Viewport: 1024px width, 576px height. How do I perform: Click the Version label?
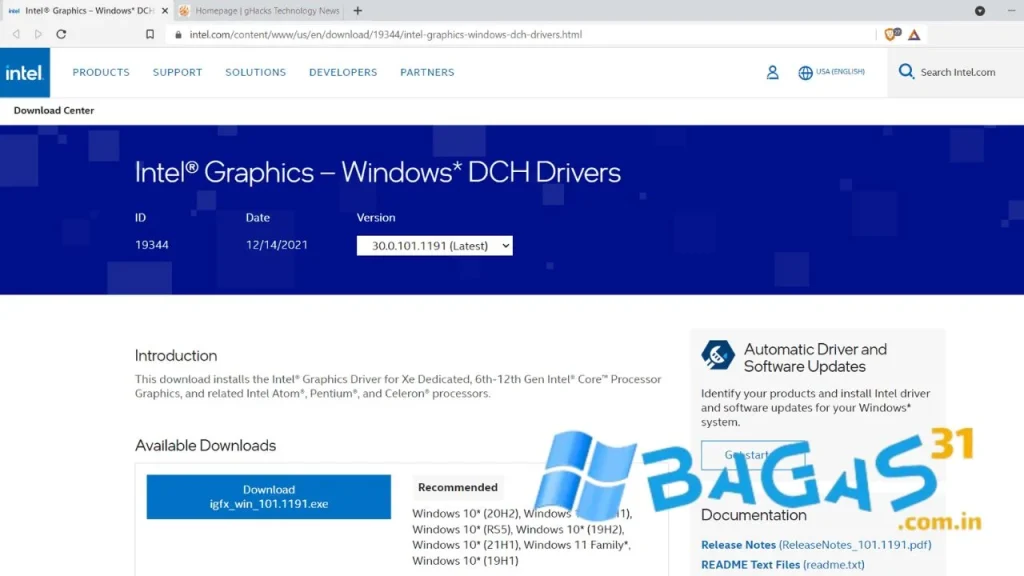point(376,217)
